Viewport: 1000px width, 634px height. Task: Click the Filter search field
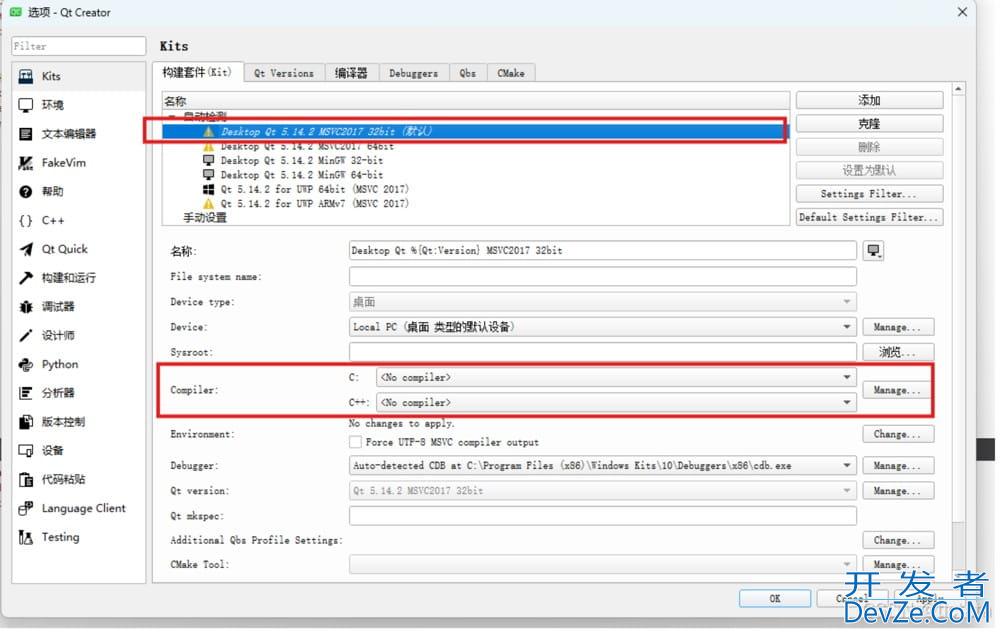pos(79,47)
